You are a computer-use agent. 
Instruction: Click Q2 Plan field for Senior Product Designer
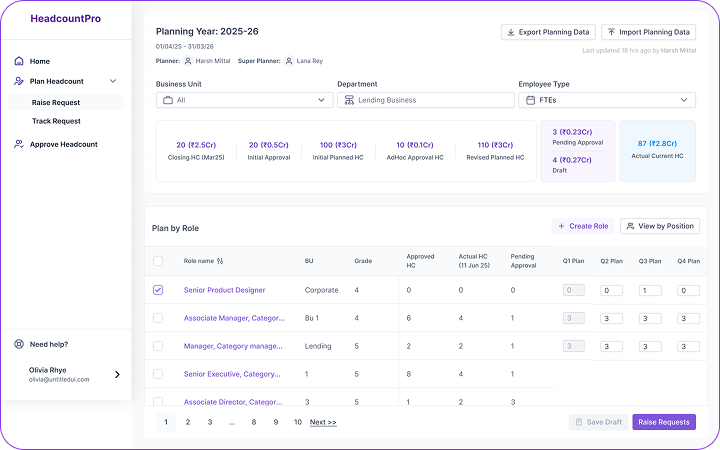pos(611,290)
